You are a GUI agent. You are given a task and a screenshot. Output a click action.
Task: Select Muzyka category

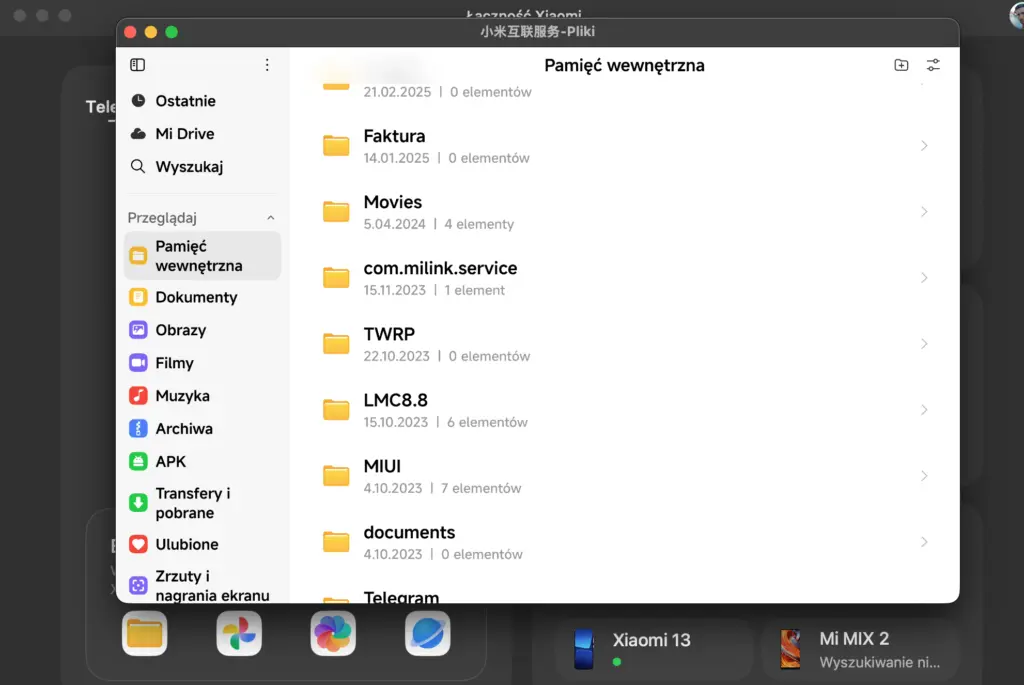(182, 396)
